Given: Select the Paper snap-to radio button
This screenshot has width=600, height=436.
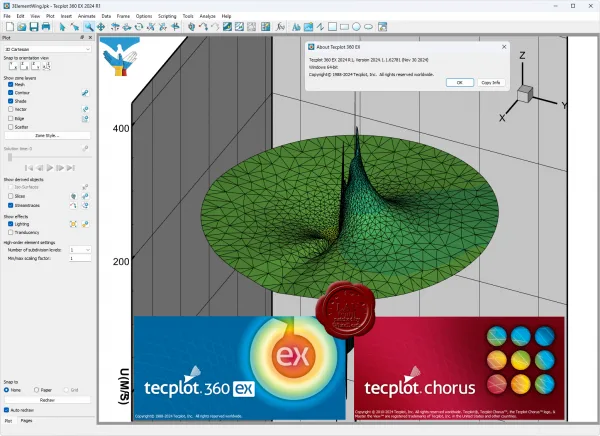Looking at the screenshot, I should 36,390.
